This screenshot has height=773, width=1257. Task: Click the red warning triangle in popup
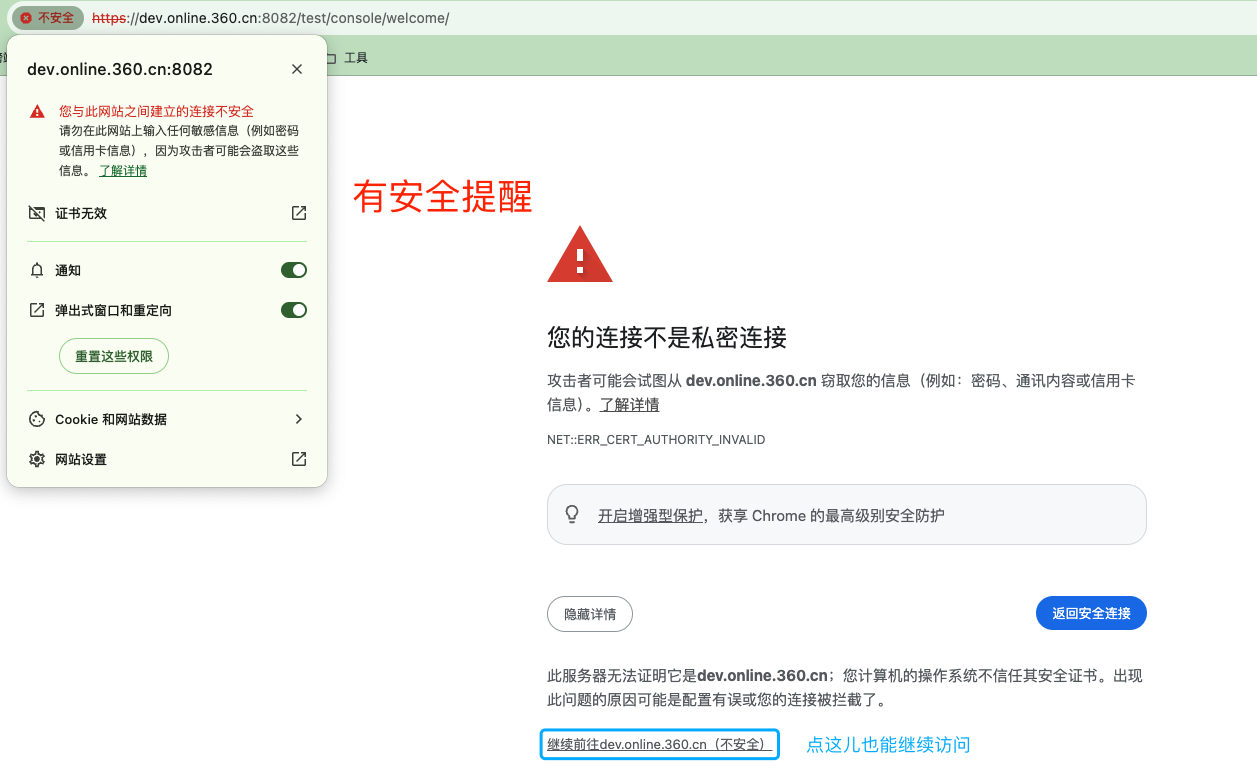(37, 112)
